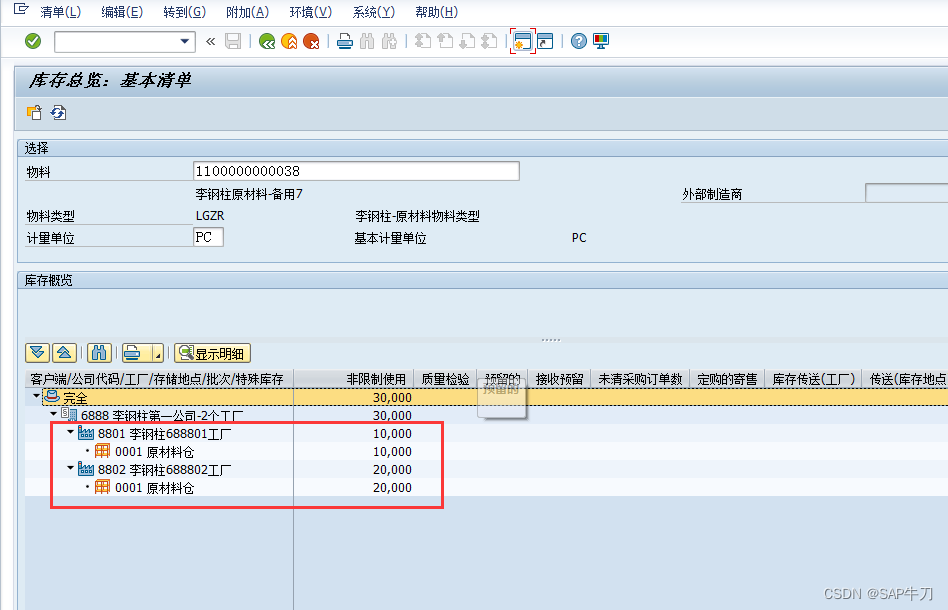Image resolution: width=948 pixels, height=610 pixels.
Task: Open the 清单(L) menu
Action: click(60, 12)
